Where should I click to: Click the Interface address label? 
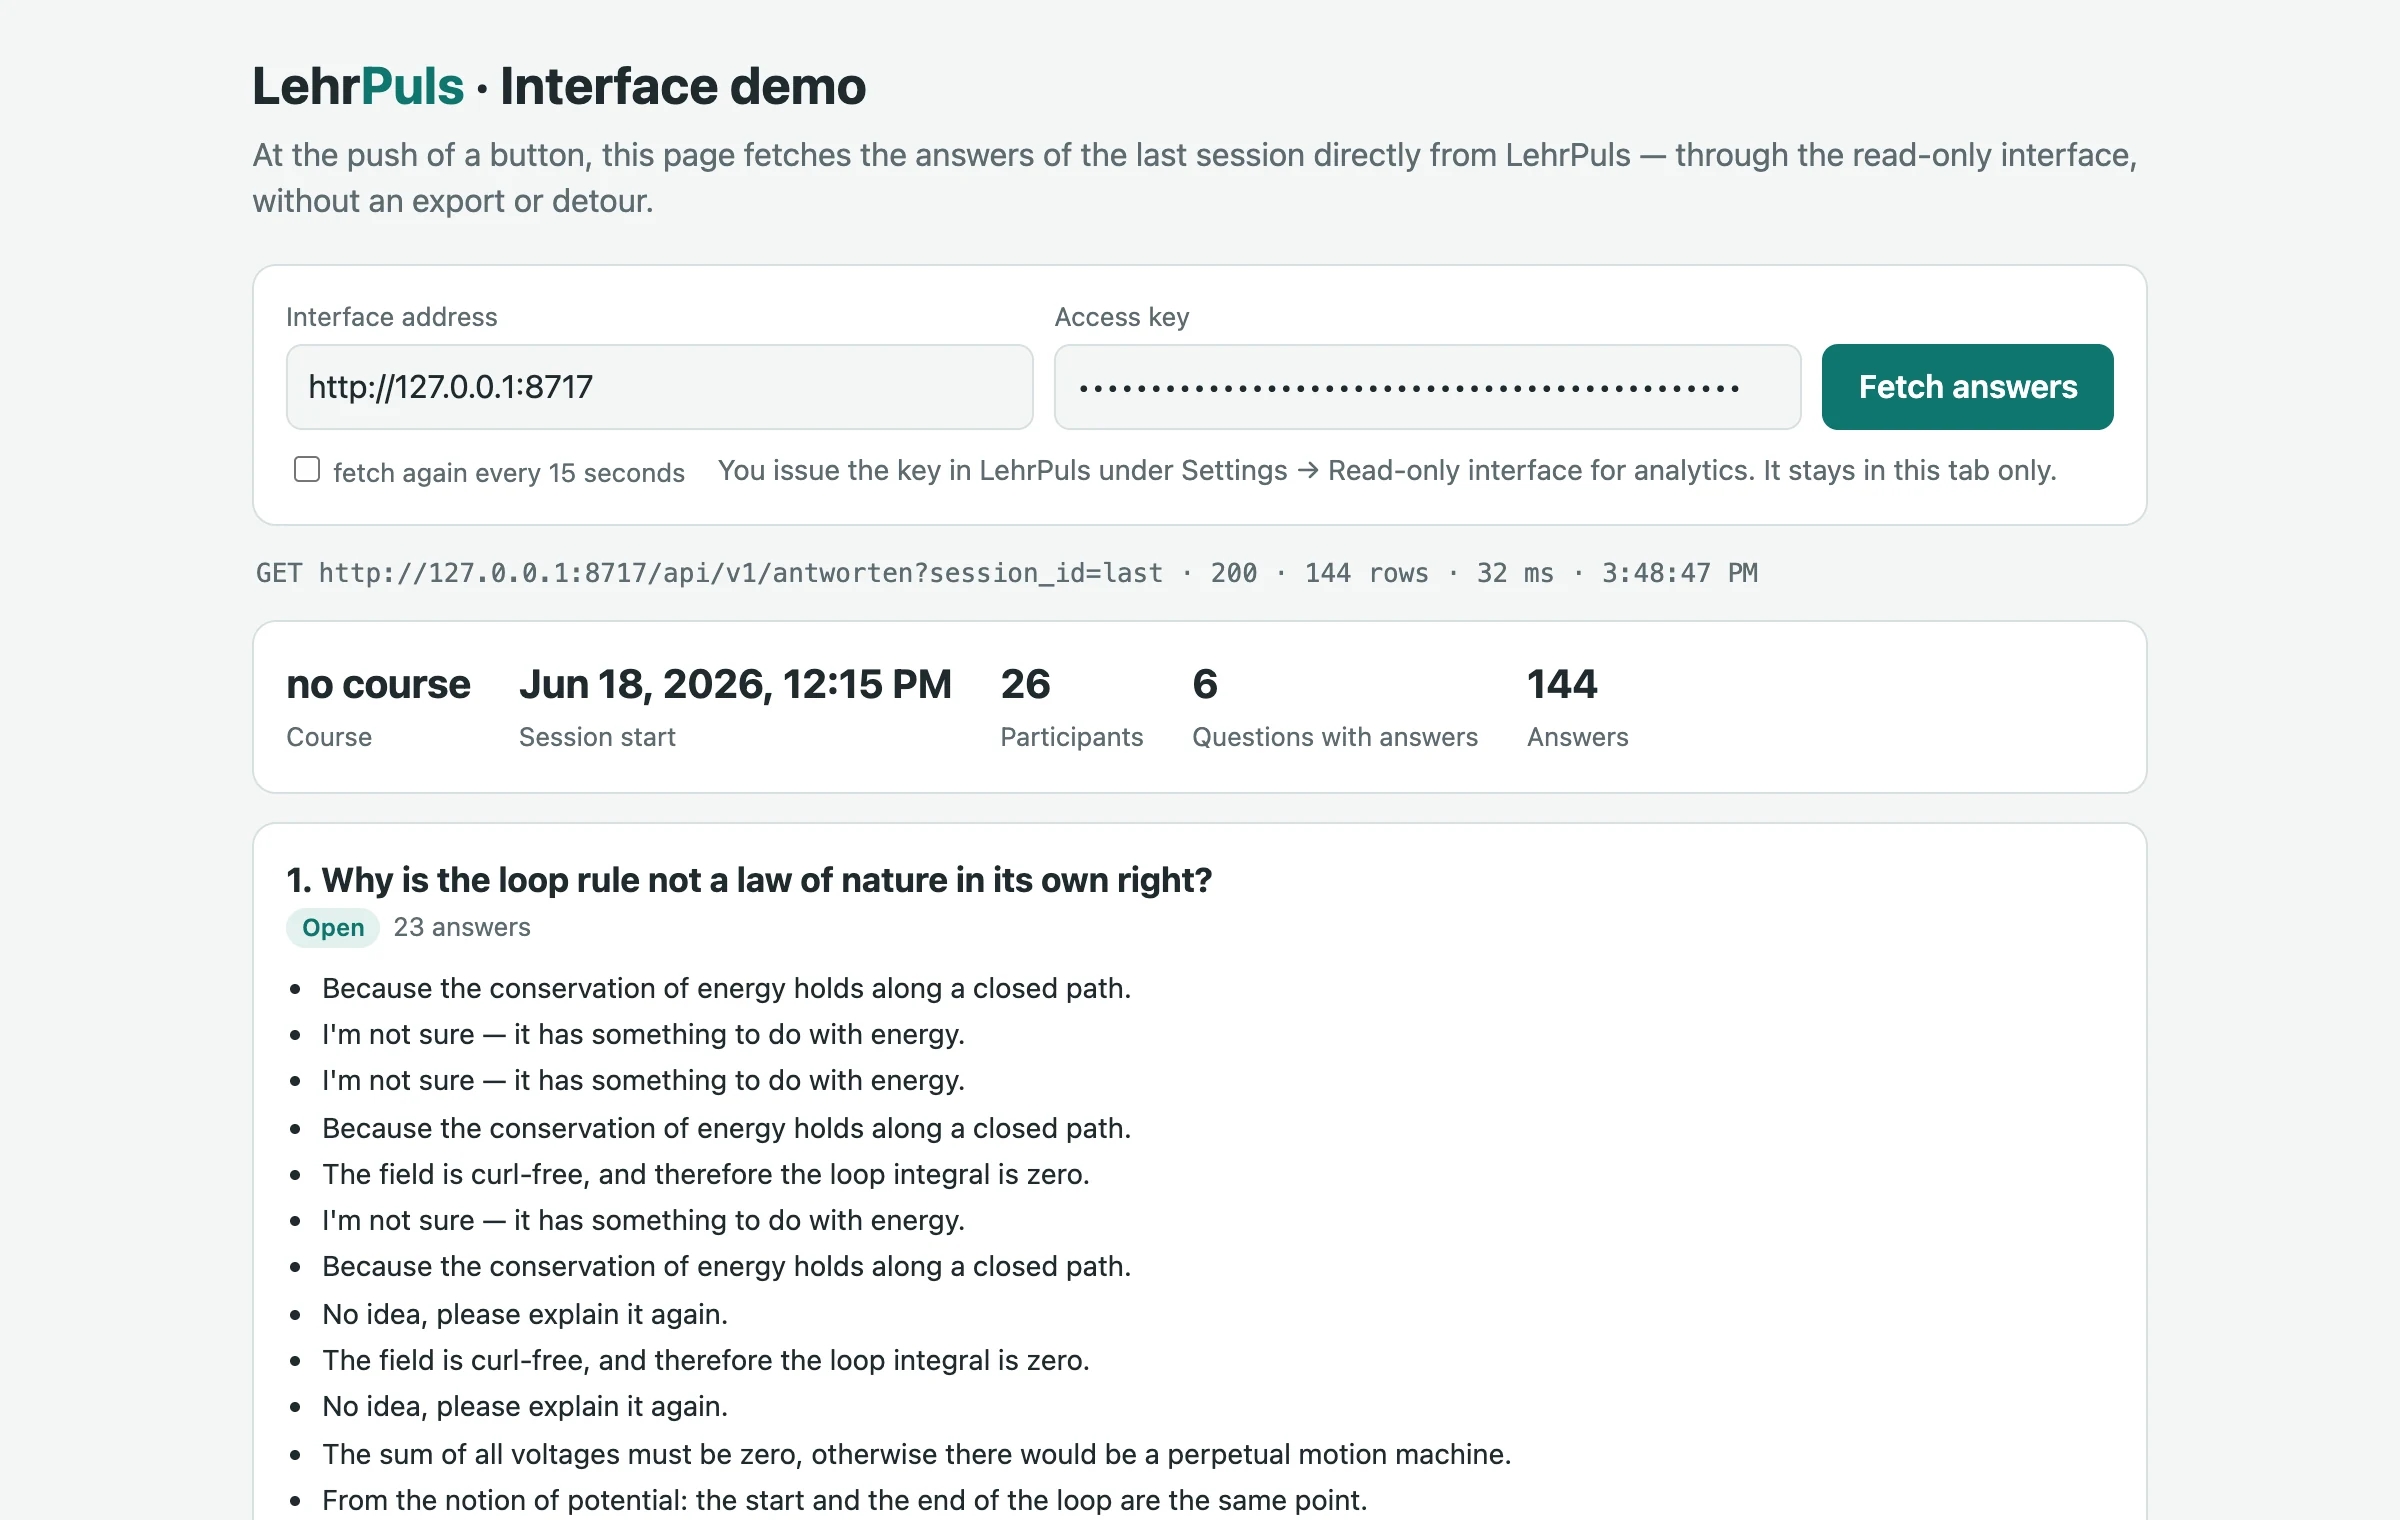(391, 317)
